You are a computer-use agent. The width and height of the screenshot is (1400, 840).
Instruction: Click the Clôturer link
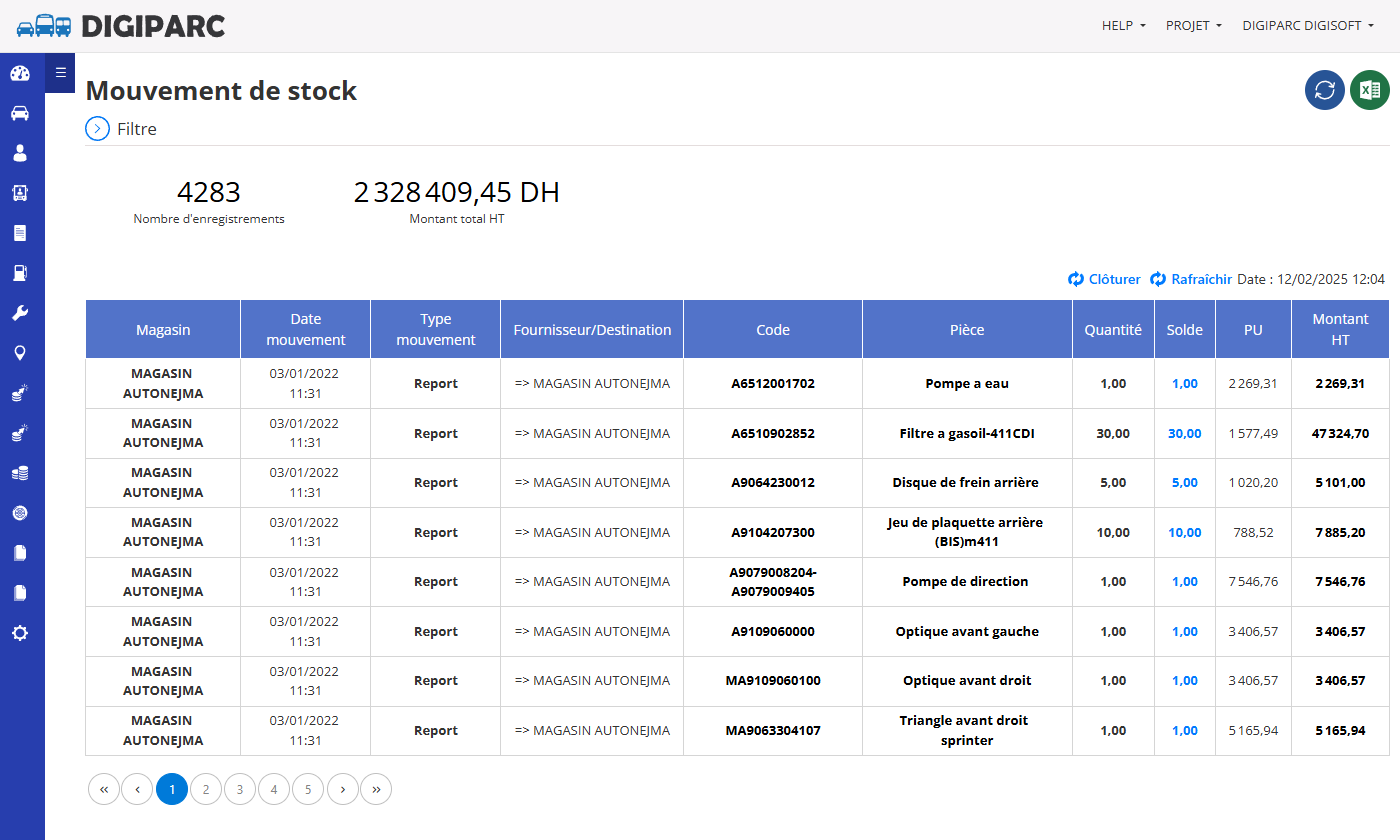point(1105,279)
